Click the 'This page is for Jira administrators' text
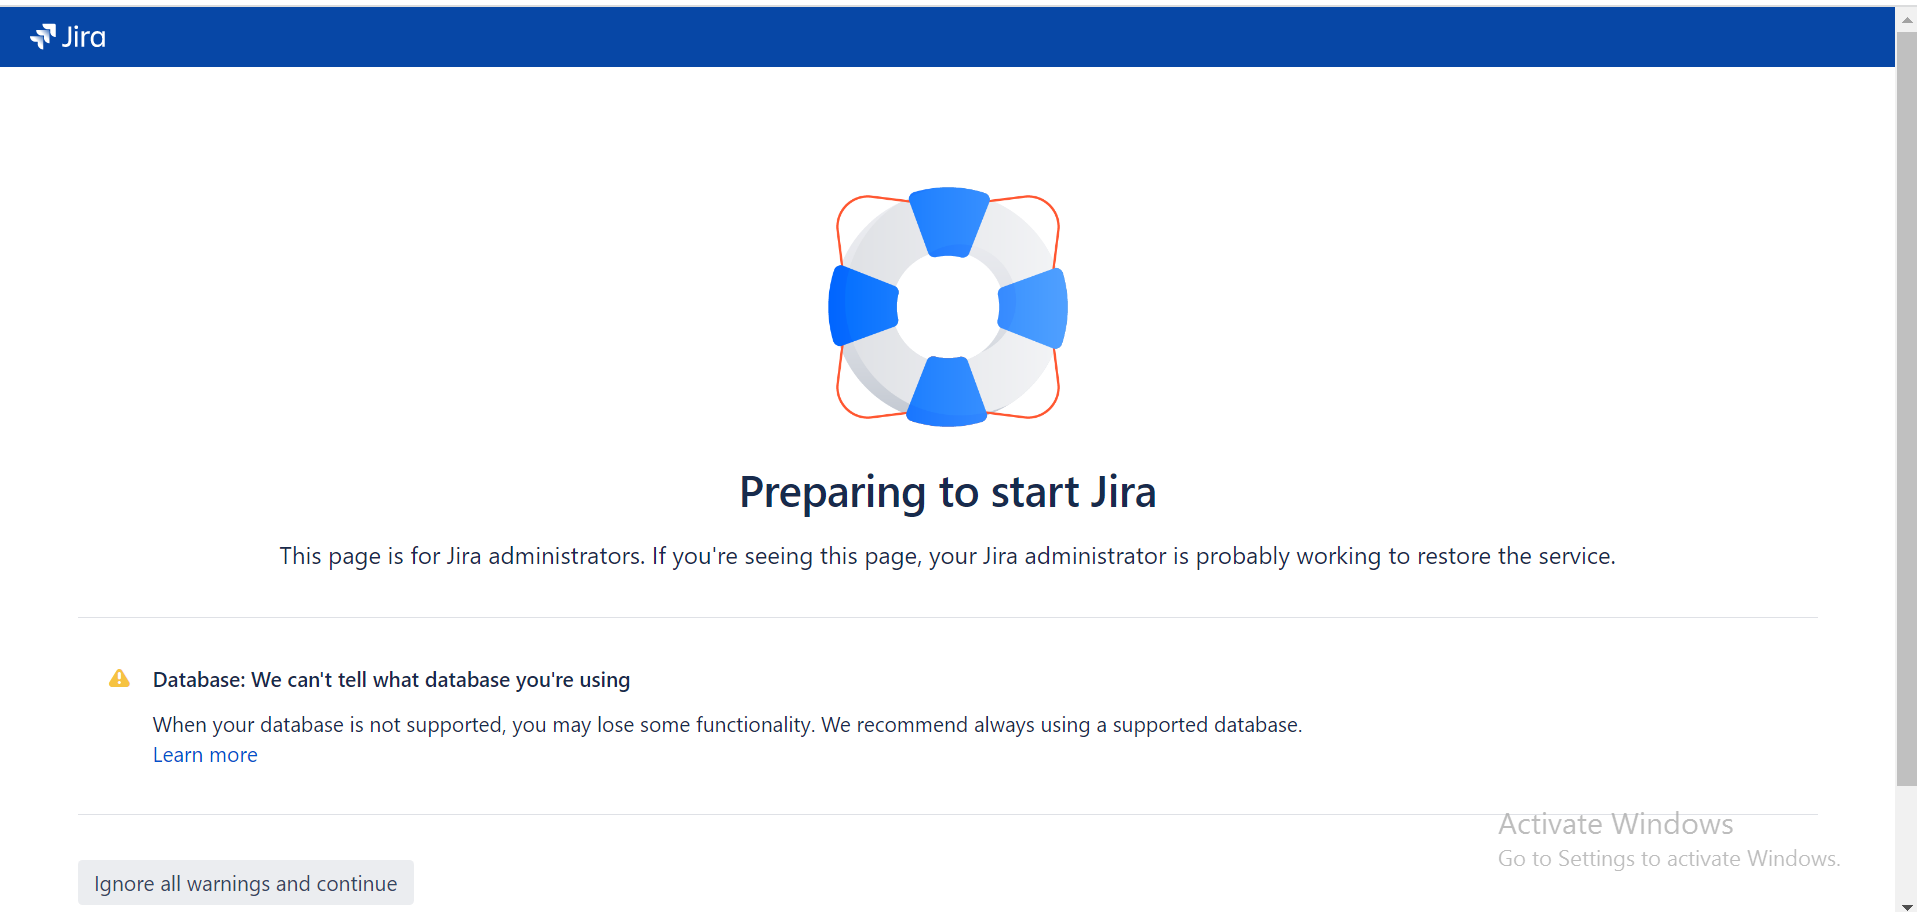 tap(948, 556)
